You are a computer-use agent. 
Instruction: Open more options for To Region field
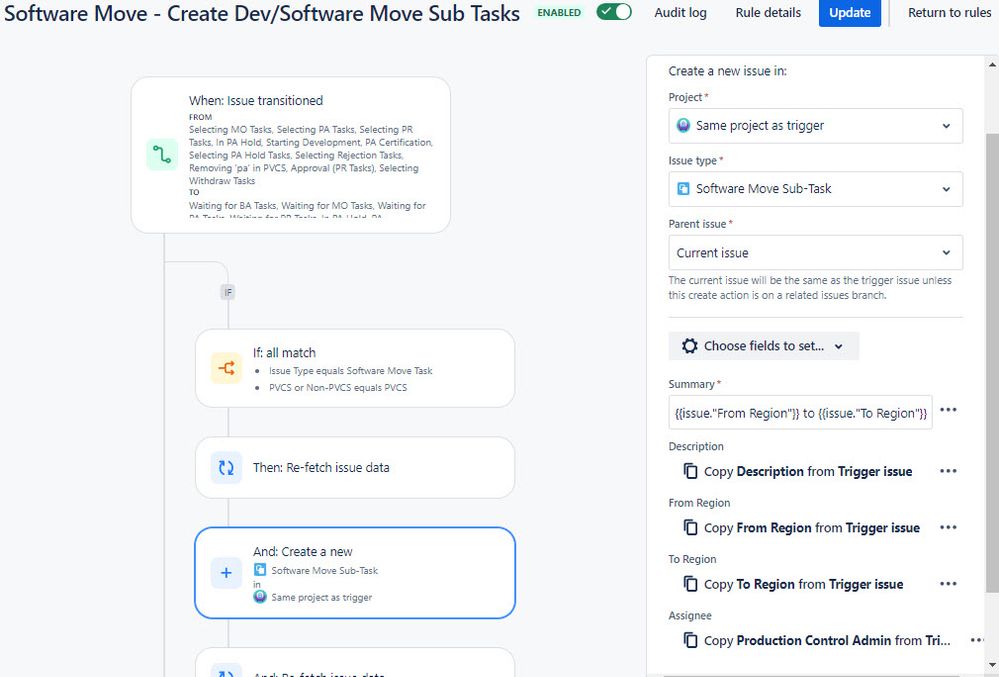point(948,584)
